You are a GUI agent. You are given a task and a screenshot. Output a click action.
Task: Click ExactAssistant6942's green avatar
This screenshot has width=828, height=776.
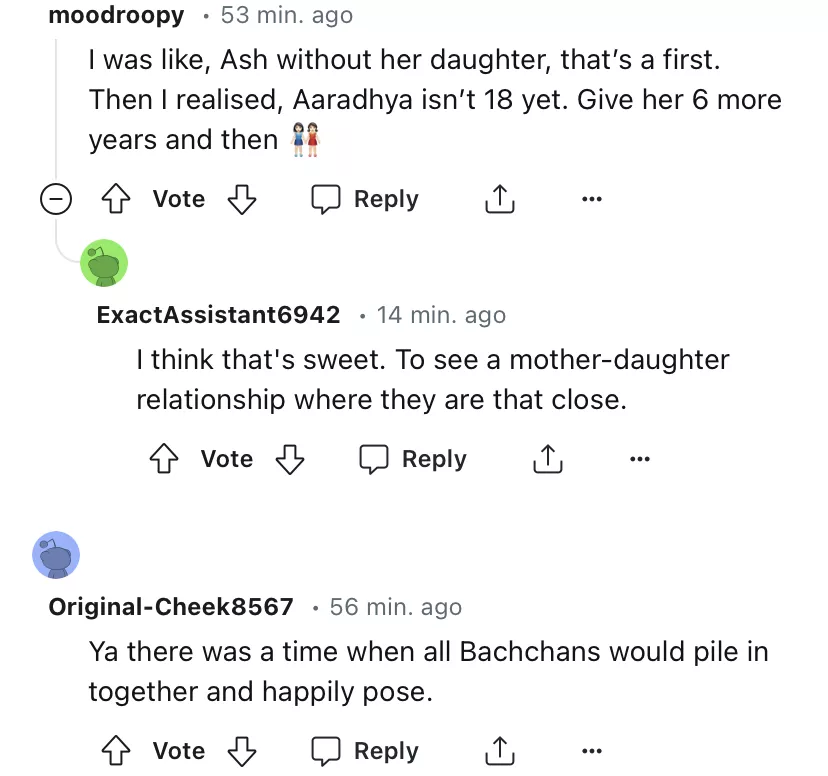coord(103,264)
